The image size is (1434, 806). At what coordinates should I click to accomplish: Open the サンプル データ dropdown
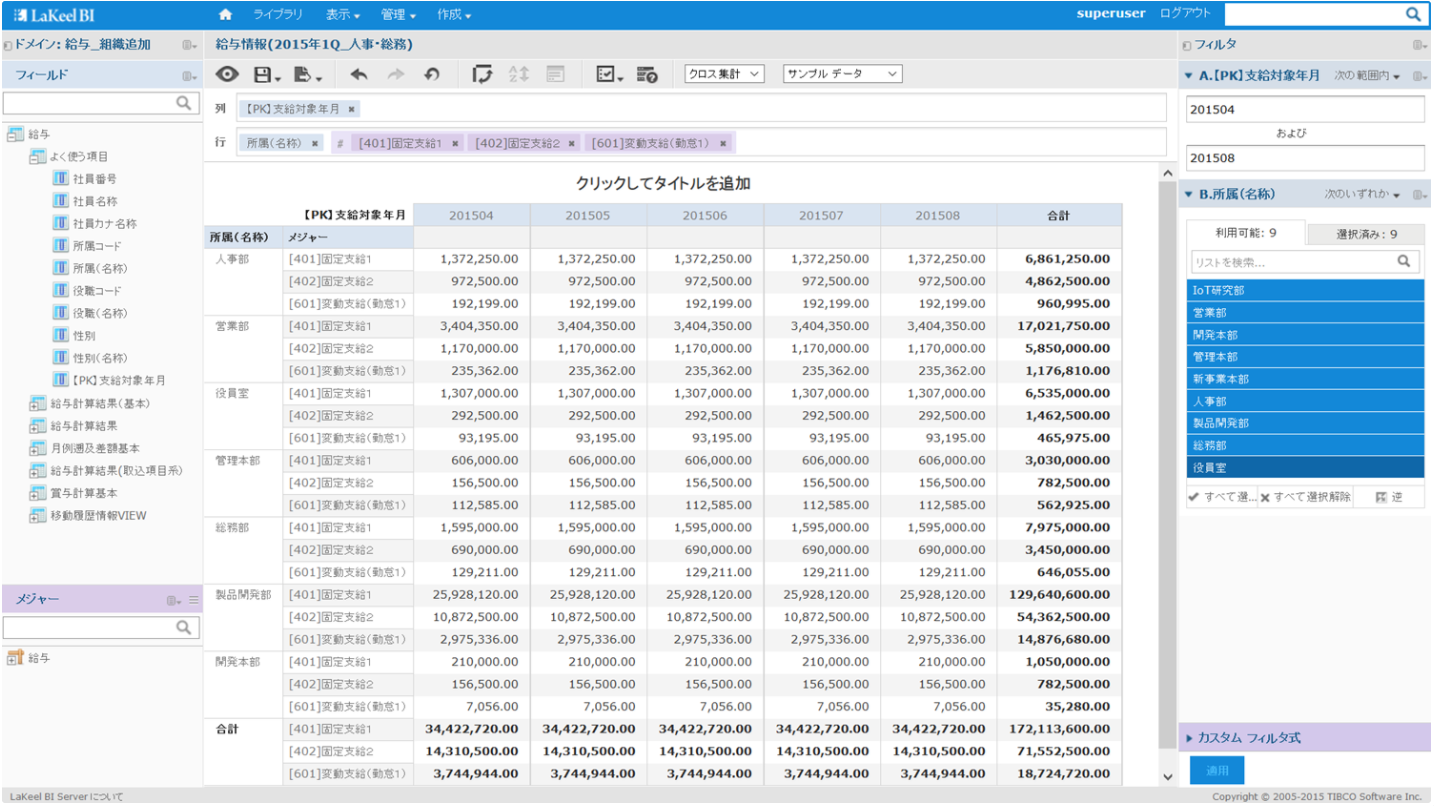tap(842, 74)
